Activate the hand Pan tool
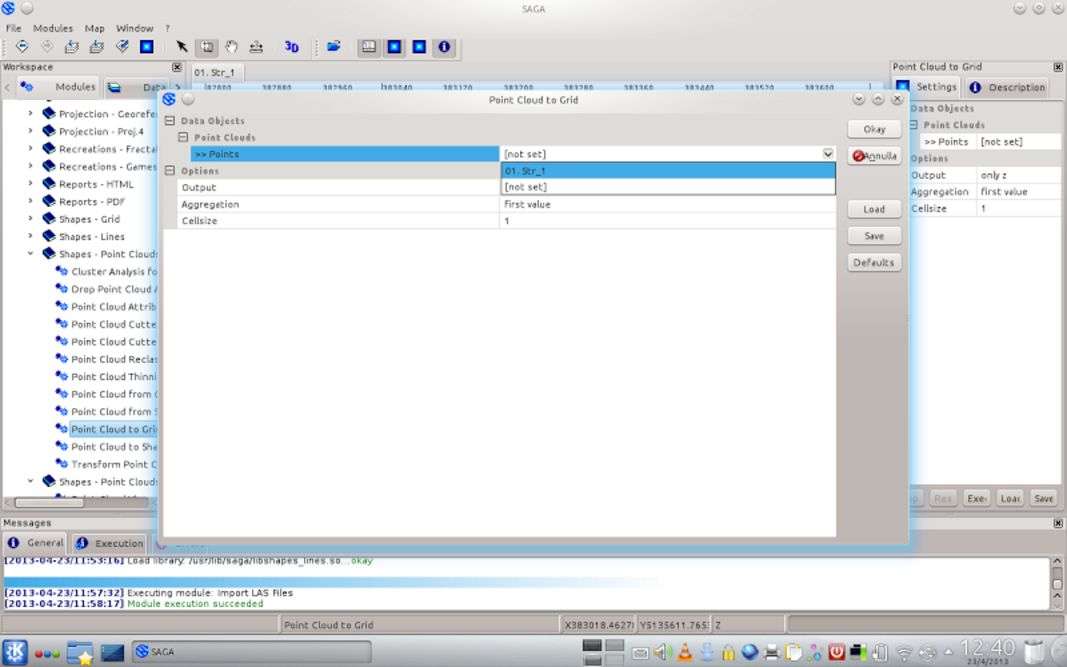This screenshot has height=667, width=1067. 231,47
